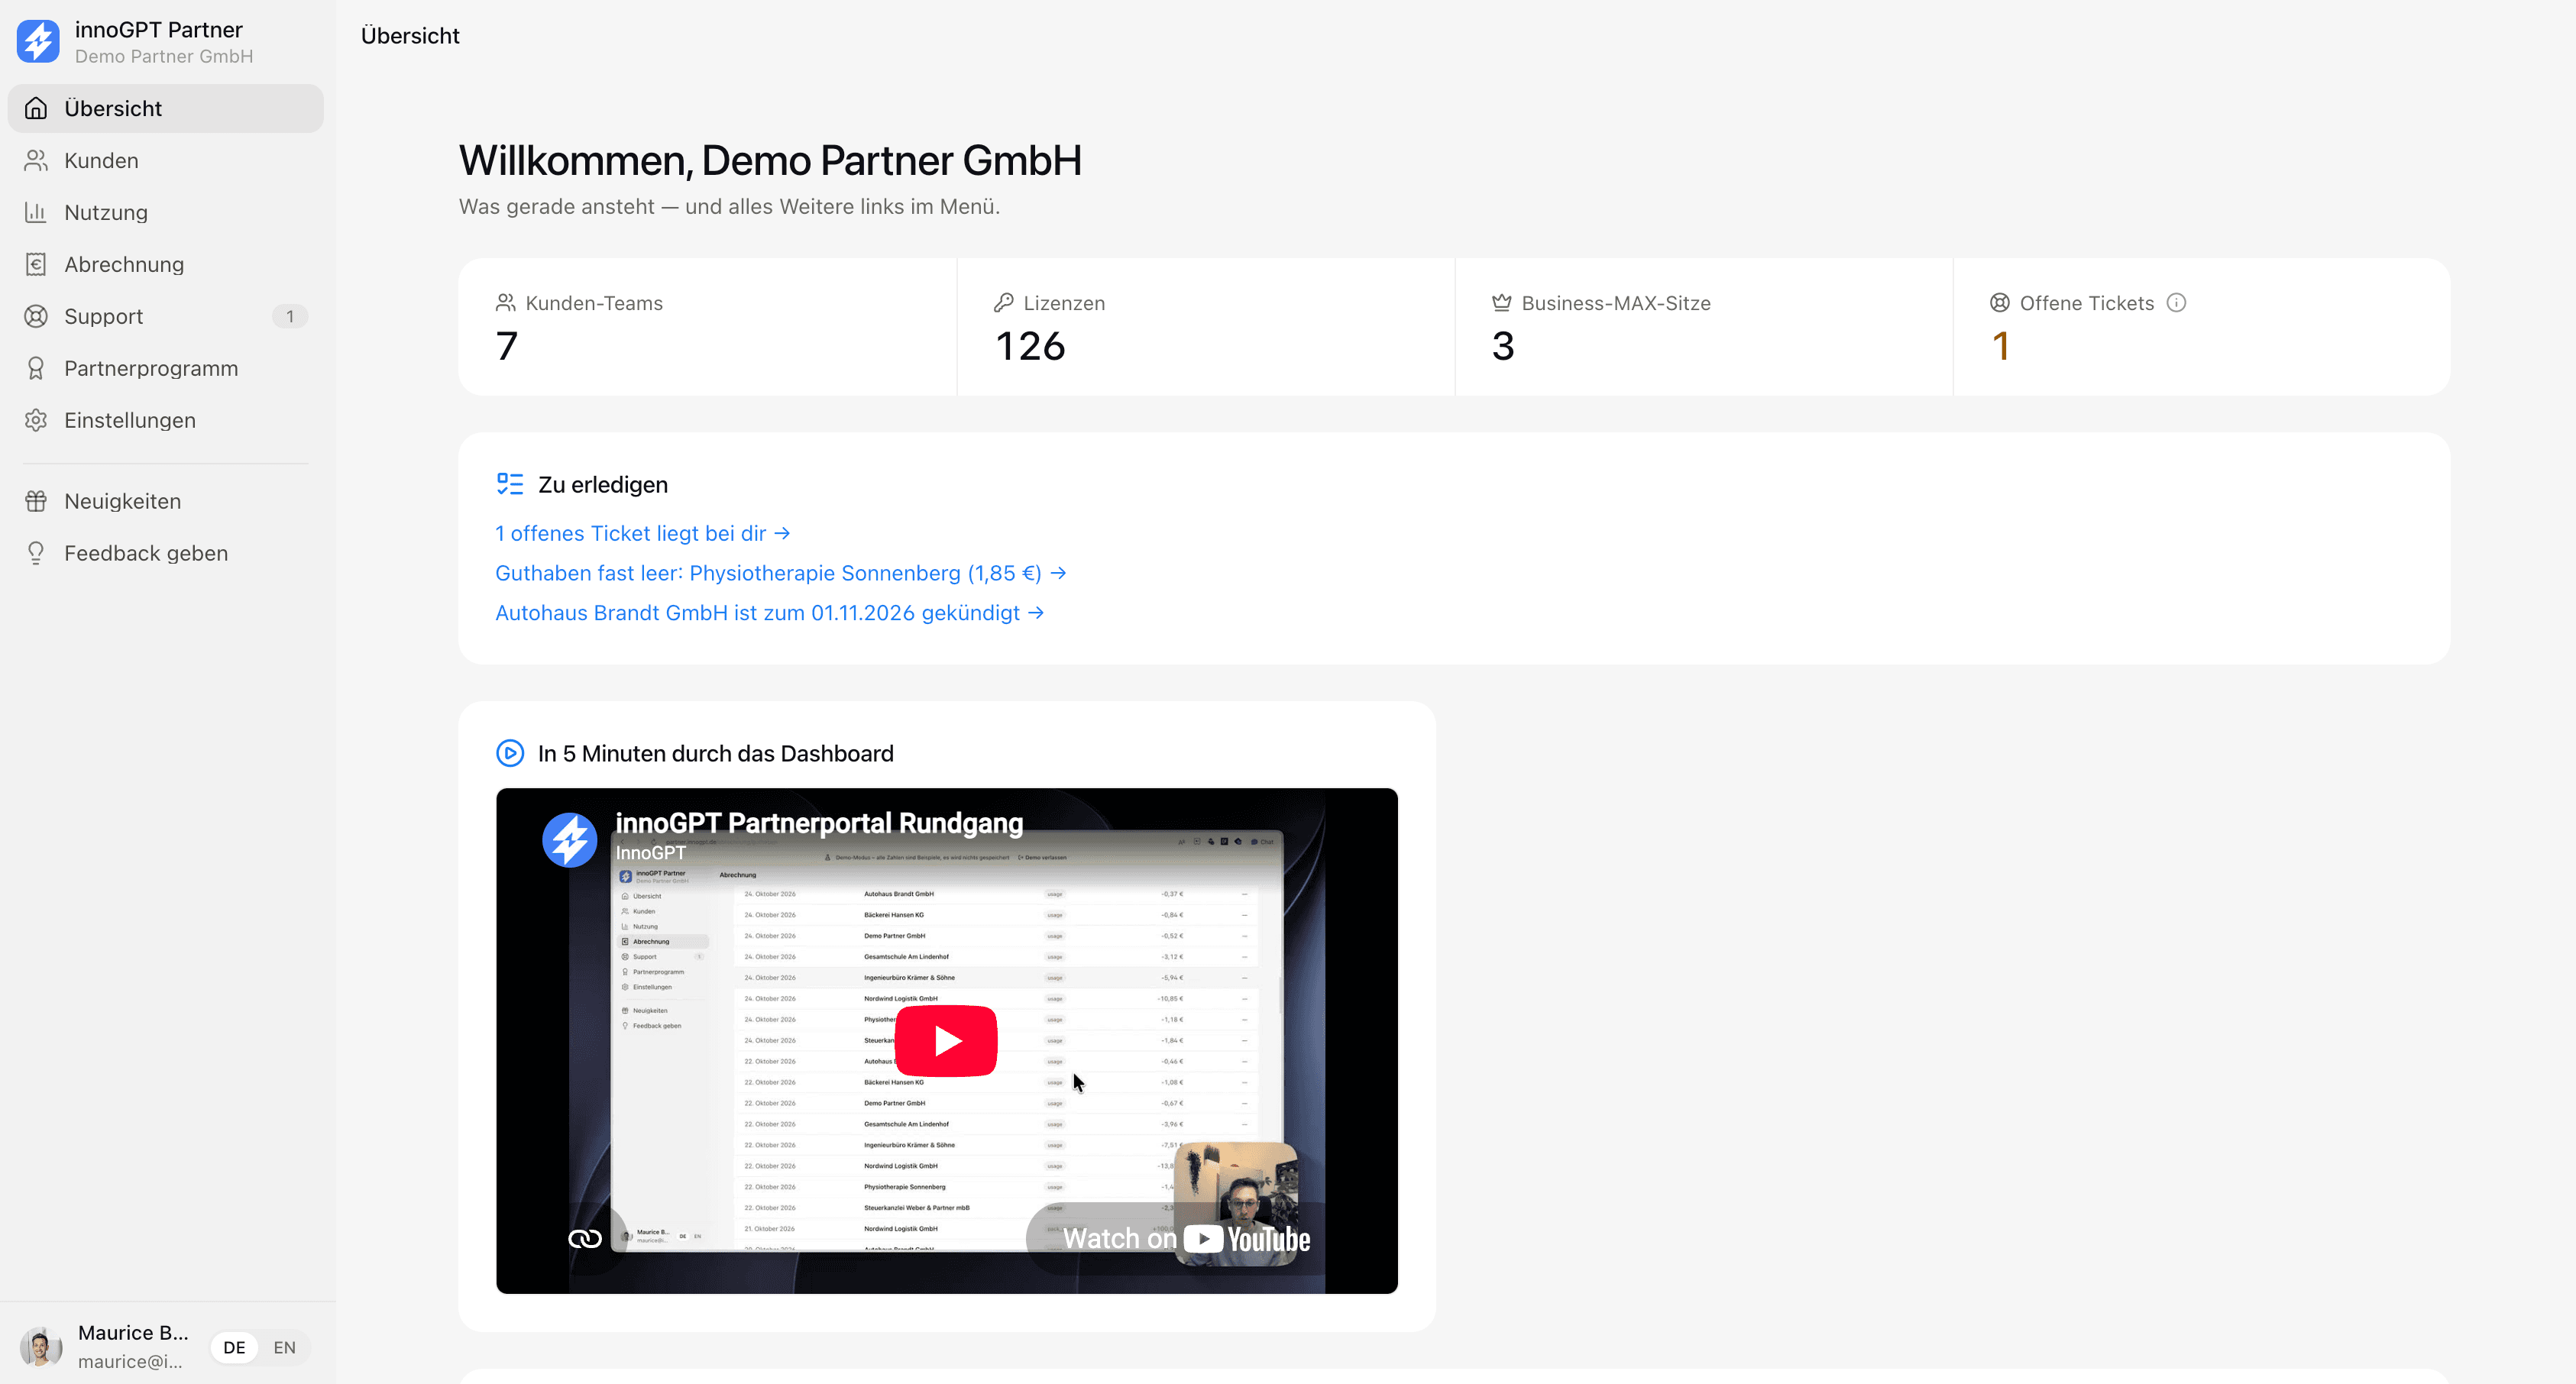Click the play circle icon beside Dashboard heading
Image resolution: width=2576 pixels, height=1384 pixels.
coord(510,753)
